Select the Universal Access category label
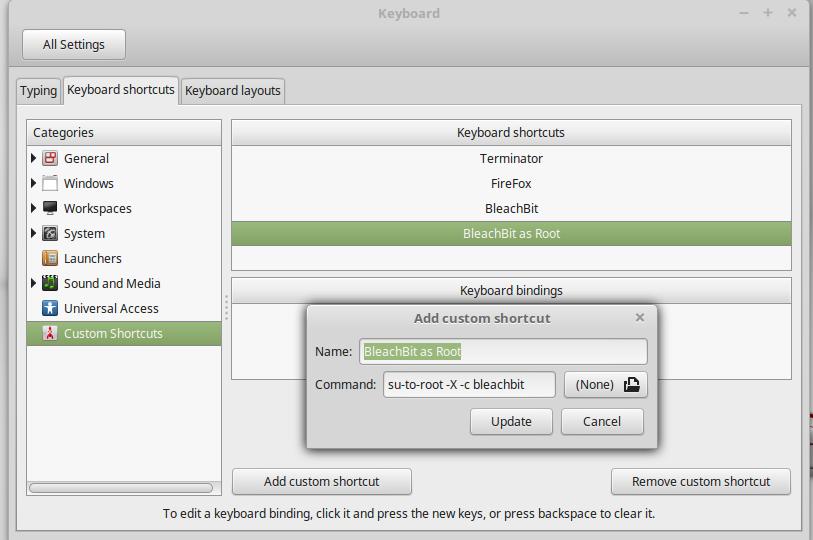813x540 pixels. coord(111,308)
